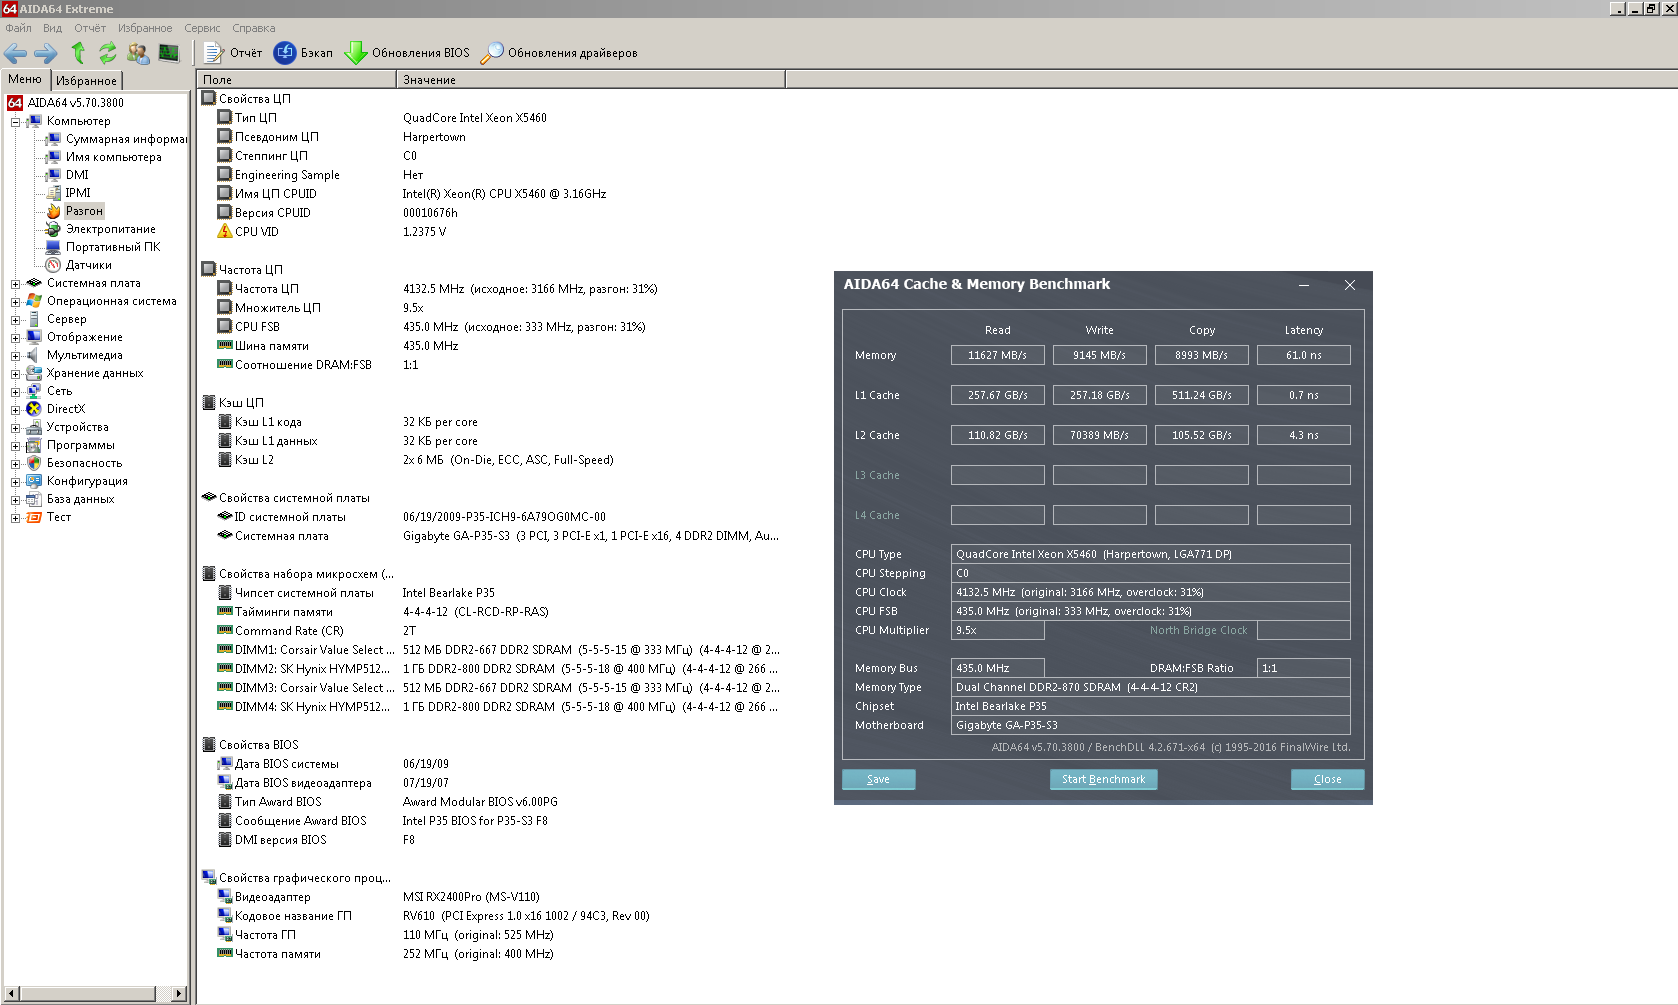The width and height of the screenshot is (1678, 1005).
Task: Select Электропитание in the tree
Action: (x=110, y=229)
